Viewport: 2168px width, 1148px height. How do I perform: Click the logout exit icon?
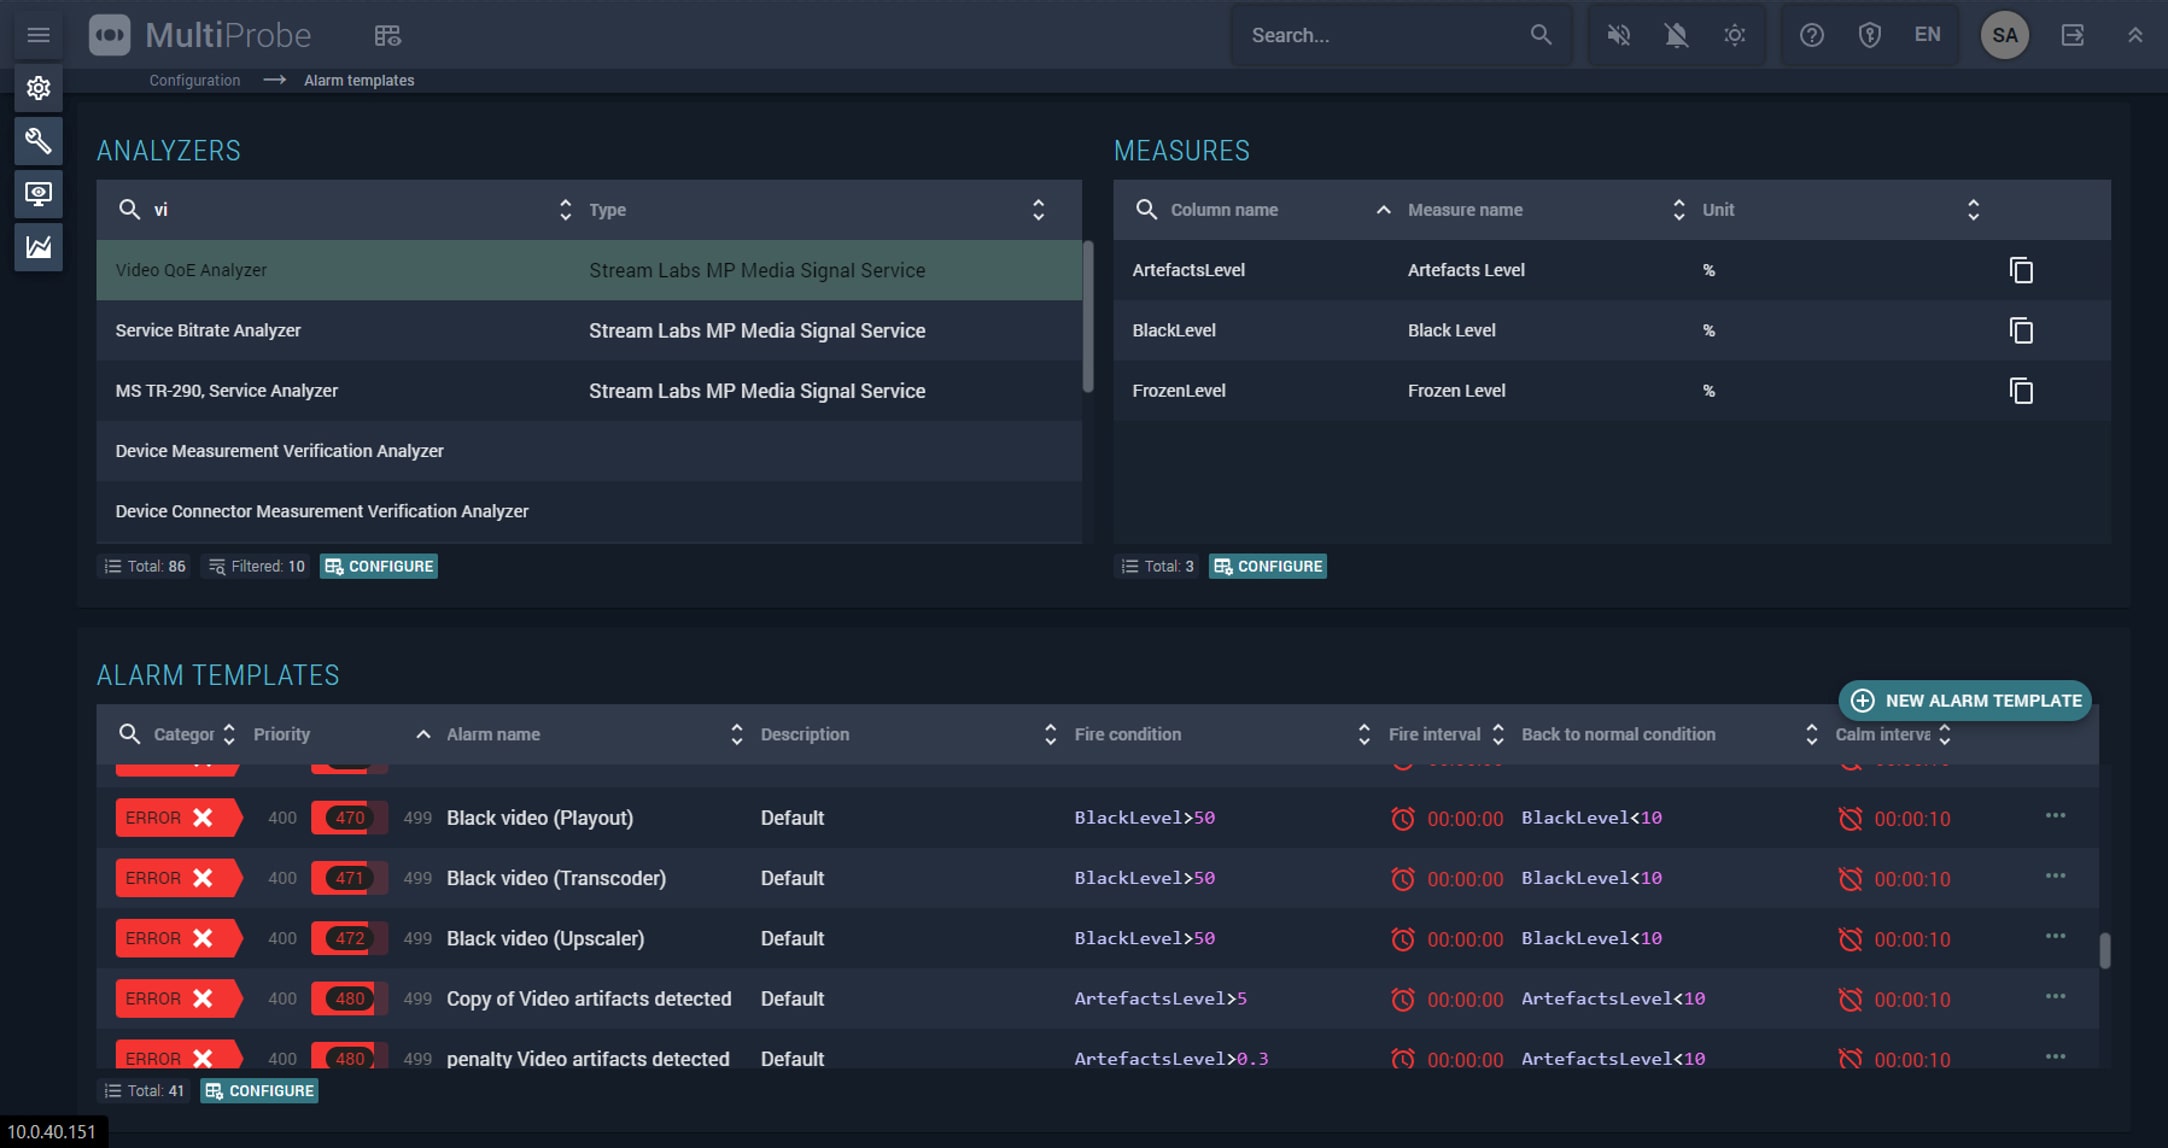2073,35
